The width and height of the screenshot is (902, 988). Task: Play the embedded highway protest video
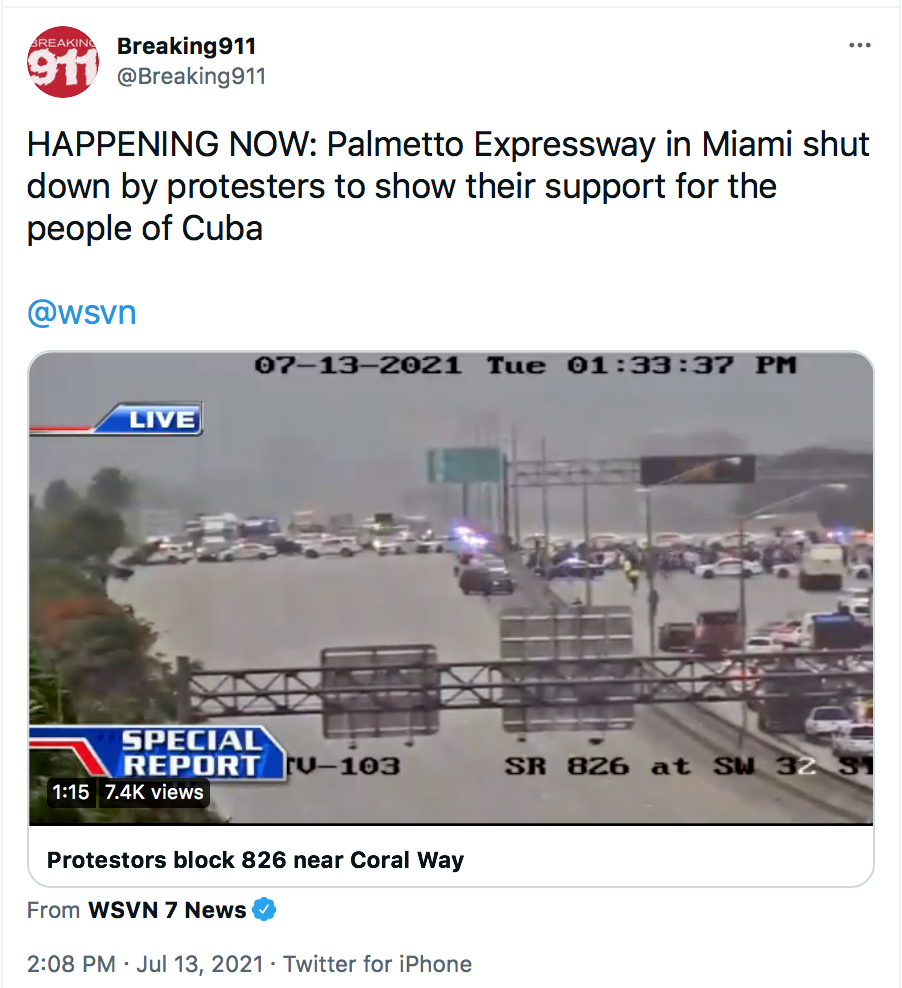(451, 588)
